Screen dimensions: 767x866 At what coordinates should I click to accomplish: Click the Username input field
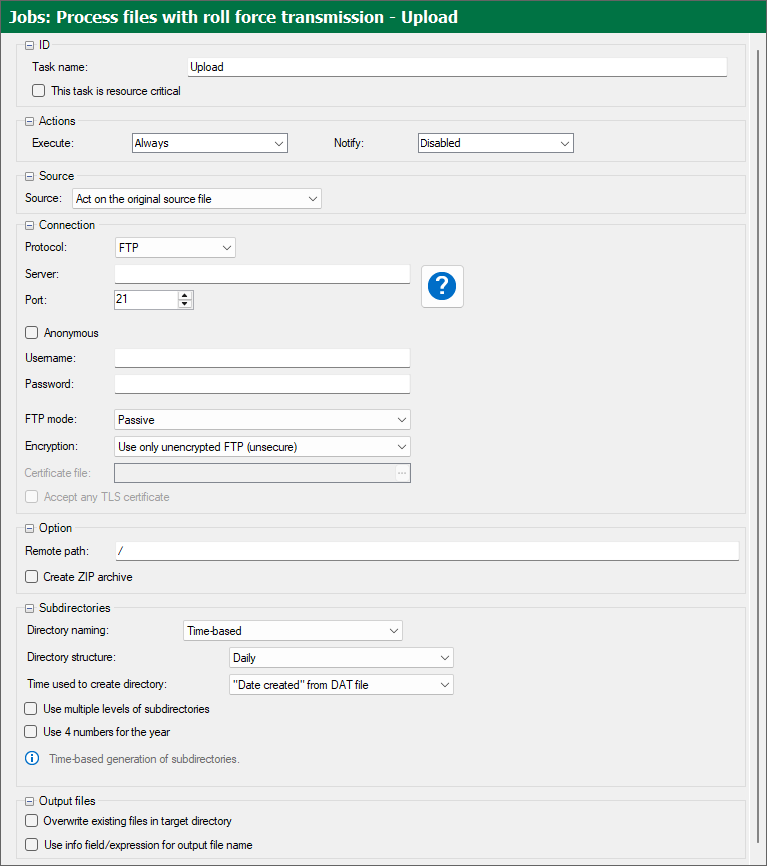pyautogui.click(x=262, y=358)
